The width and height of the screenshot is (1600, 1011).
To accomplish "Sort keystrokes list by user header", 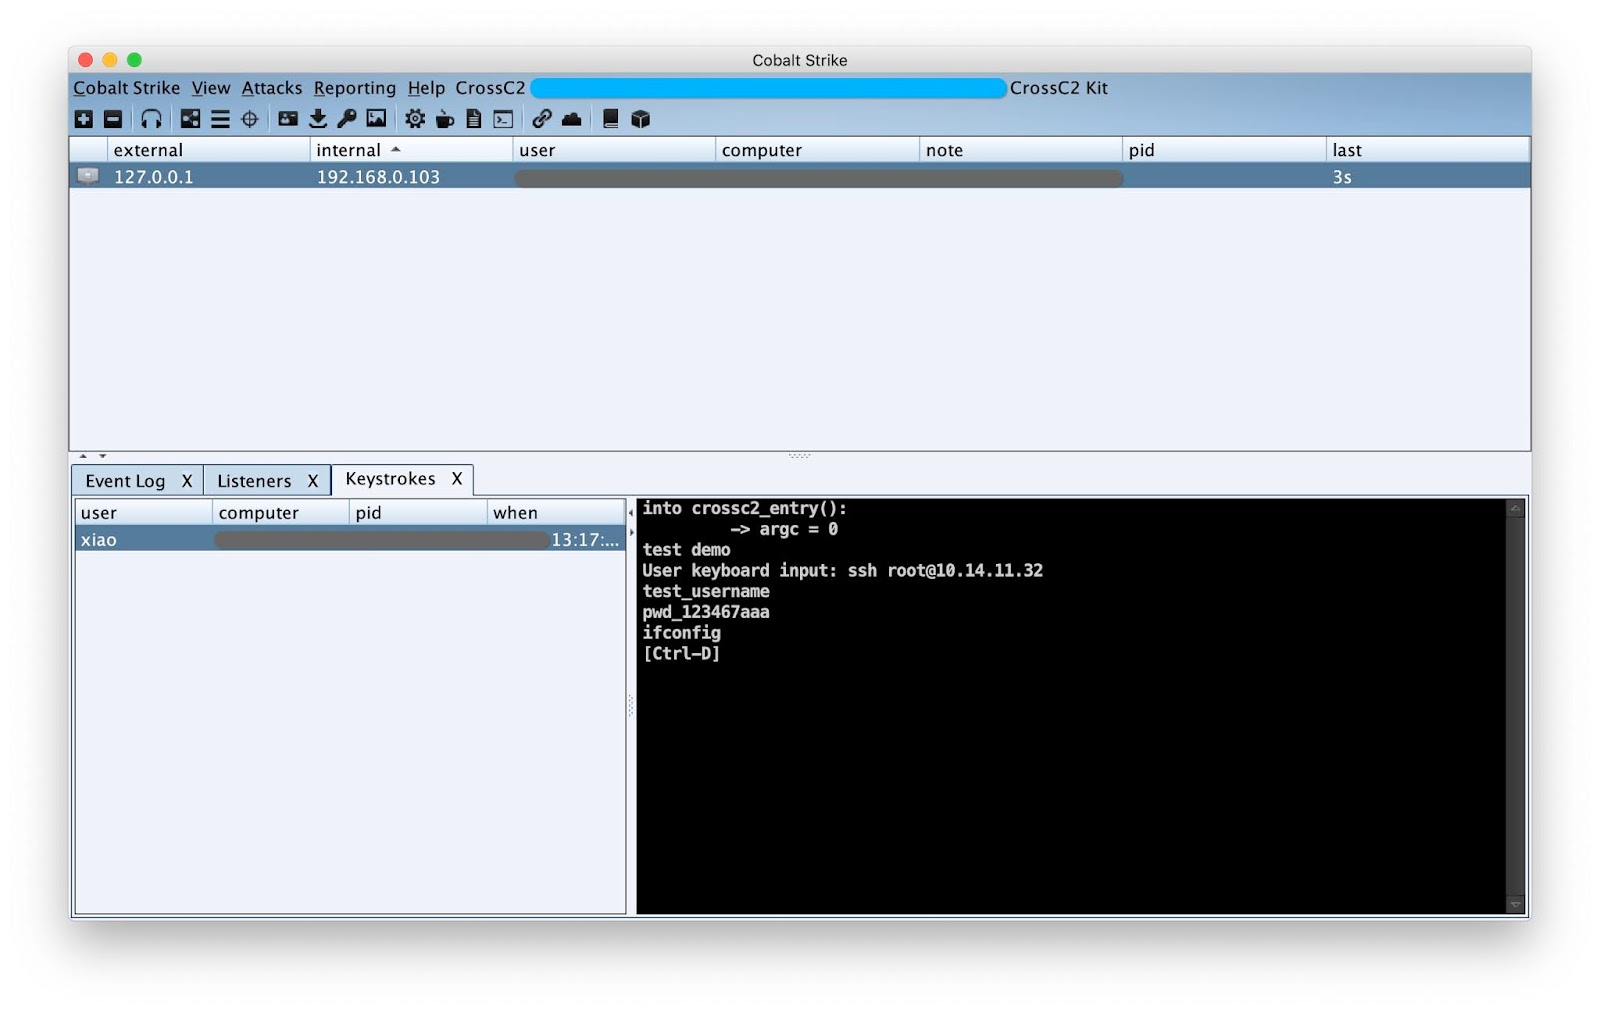I will coord(144,513).
